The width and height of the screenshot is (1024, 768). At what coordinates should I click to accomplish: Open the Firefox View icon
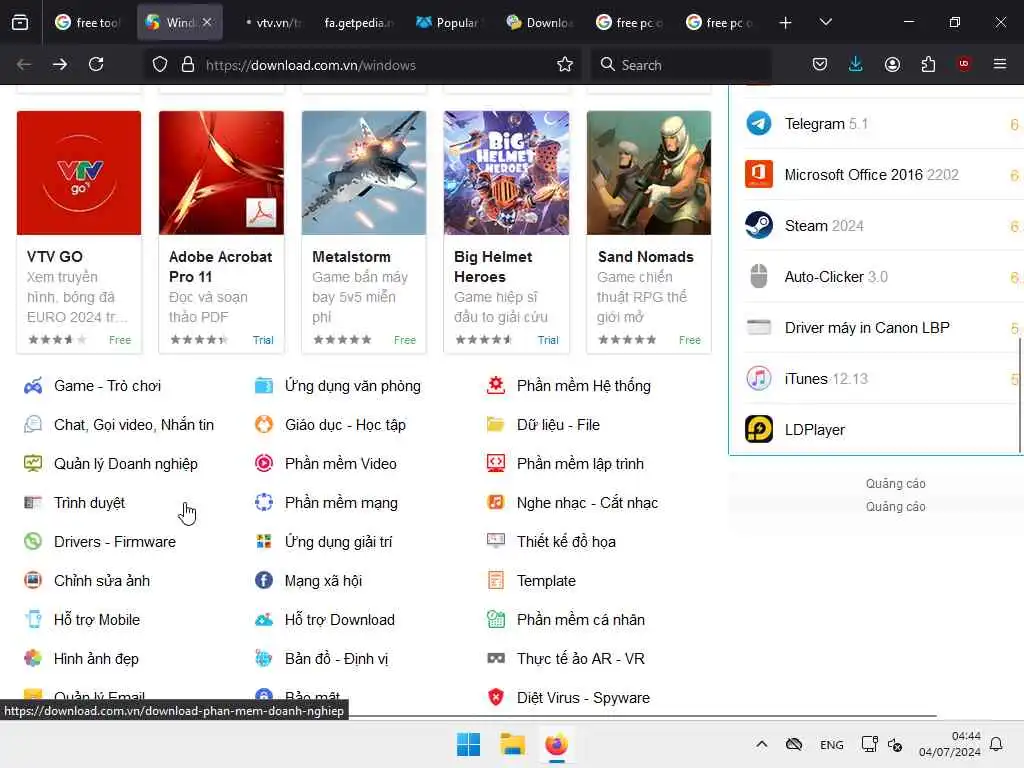click(20, 23)
